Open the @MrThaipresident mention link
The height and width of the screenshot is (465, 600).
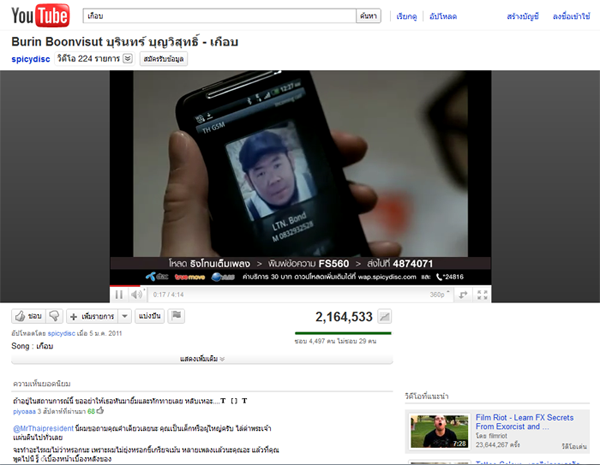tap(43, 428)
